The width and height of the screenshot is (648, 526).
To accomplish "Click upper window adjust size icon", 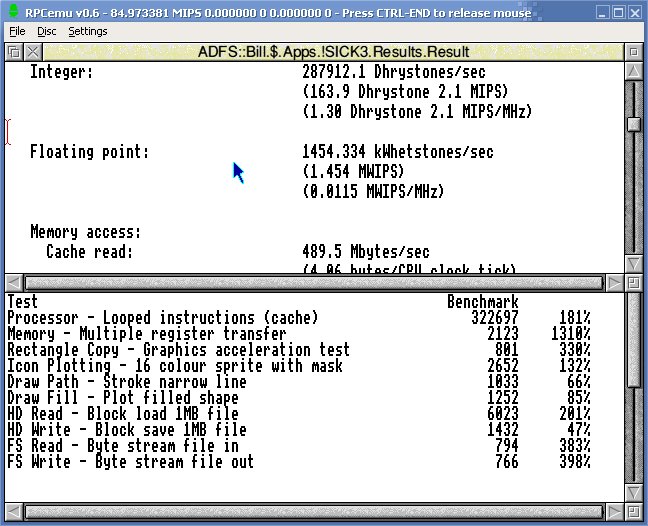I will [x=632, y=282].
